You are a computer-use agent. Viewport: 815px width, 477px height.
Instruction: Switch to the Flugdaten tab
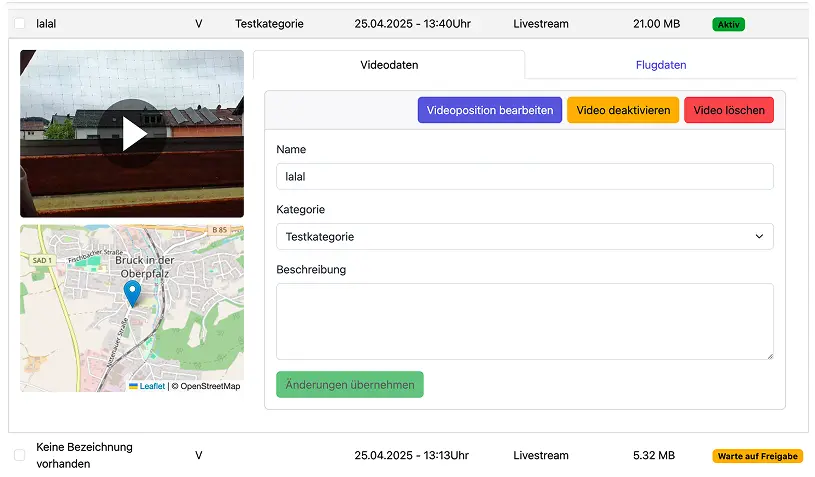660,65
